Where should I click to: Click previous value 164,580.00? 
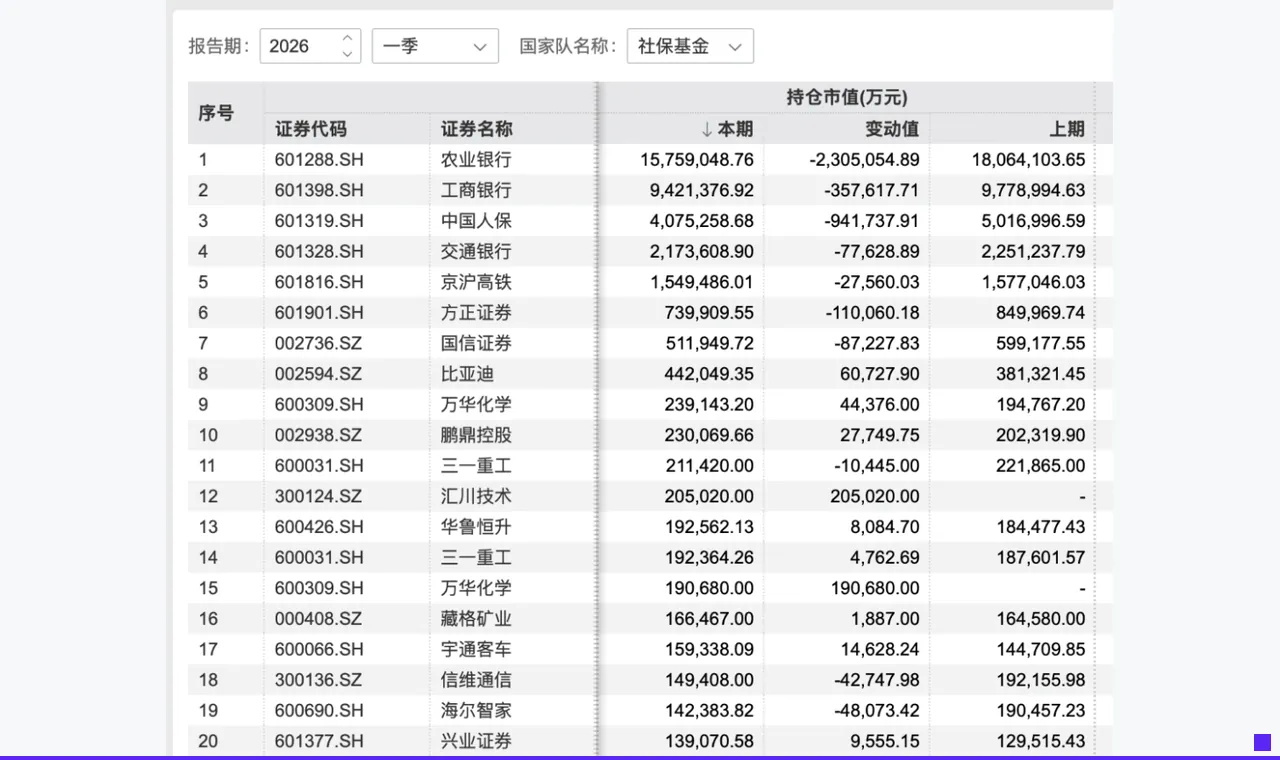[x=1041, y=619]
